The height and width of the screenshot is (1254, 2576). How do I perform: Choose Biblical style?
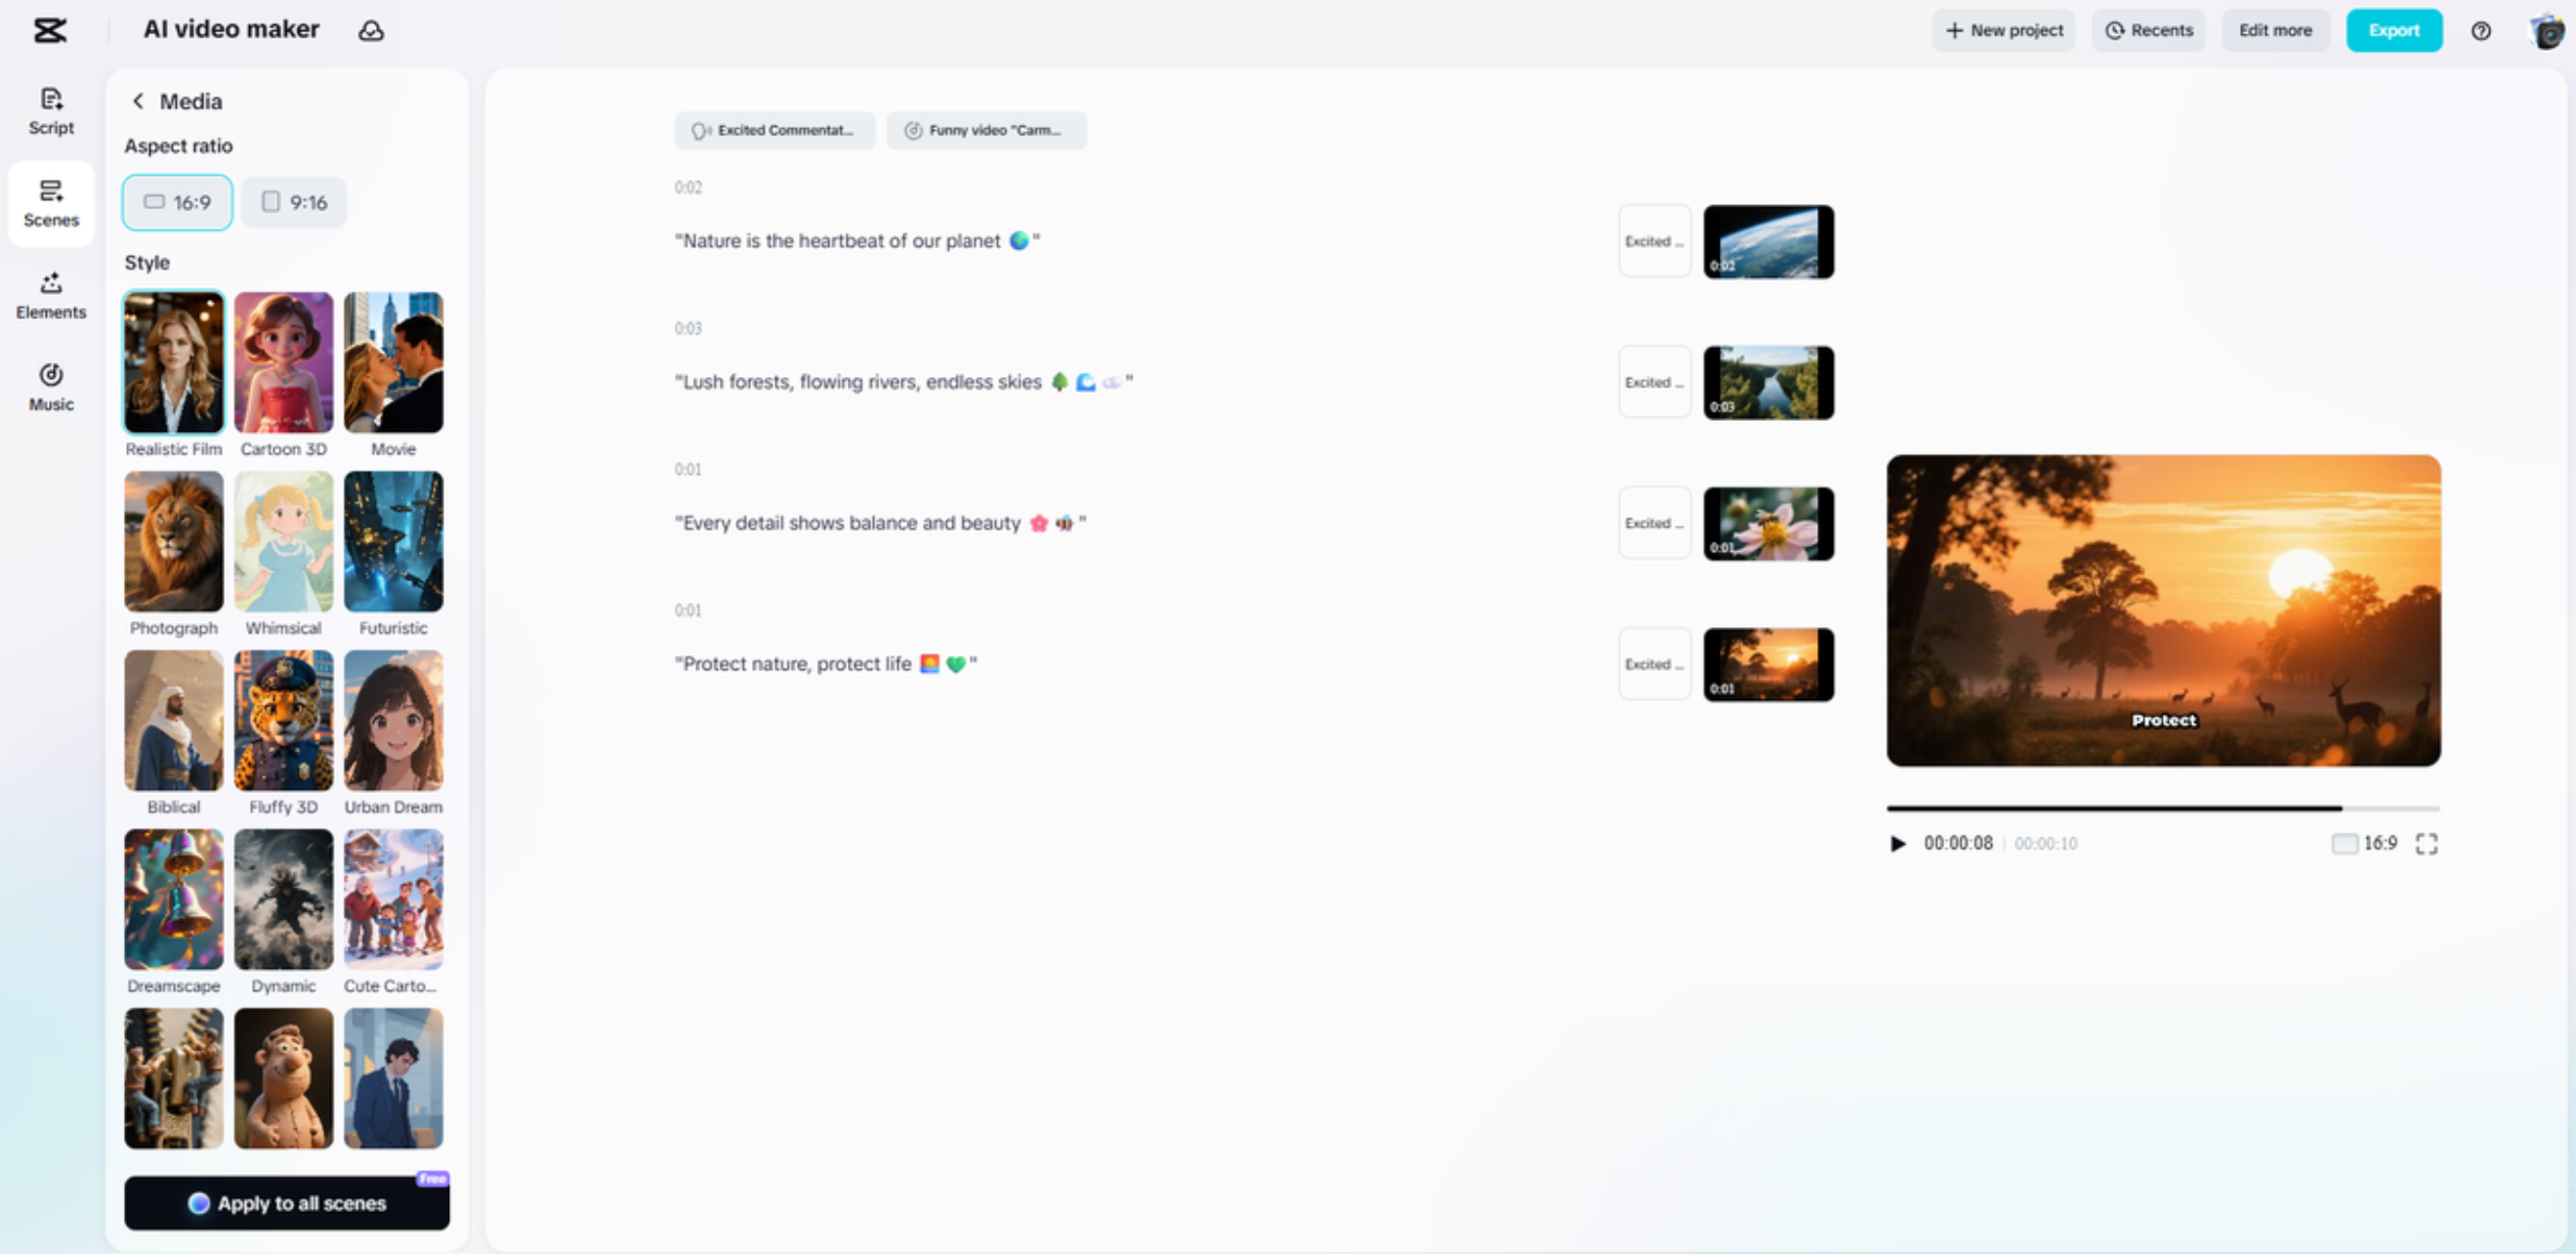tap(174, 733)
